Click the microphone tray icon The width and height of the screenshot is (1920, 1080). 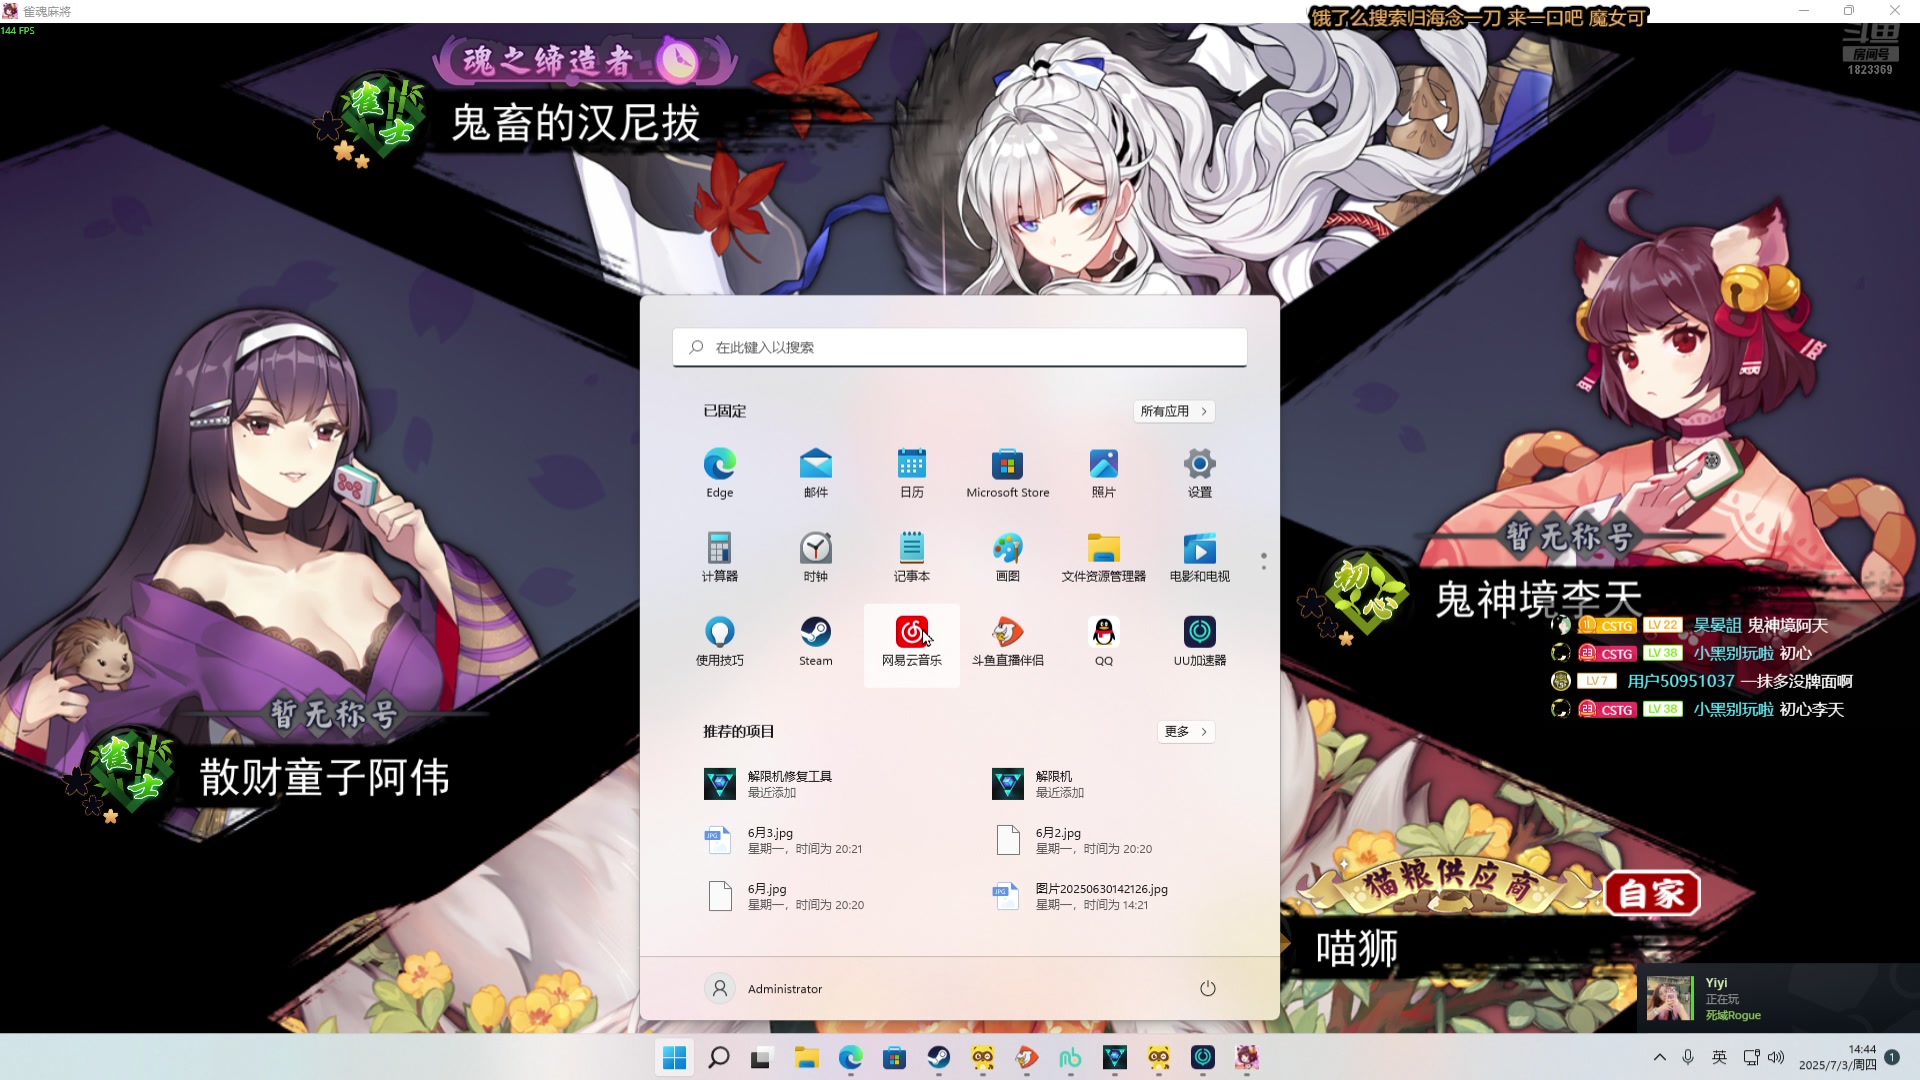coord(1688,1057)
